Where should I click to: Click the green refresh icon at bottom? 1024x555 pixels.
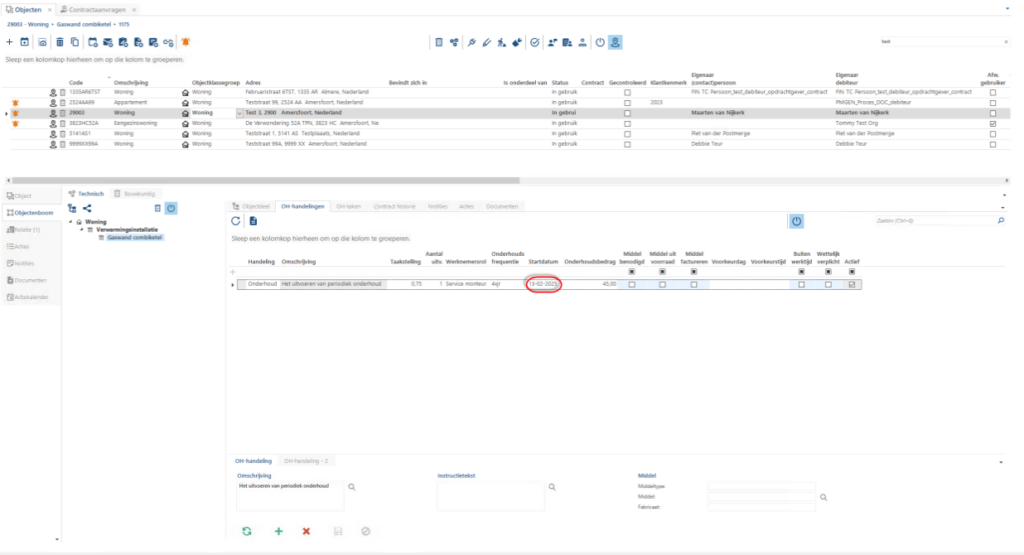pos(247,531)
